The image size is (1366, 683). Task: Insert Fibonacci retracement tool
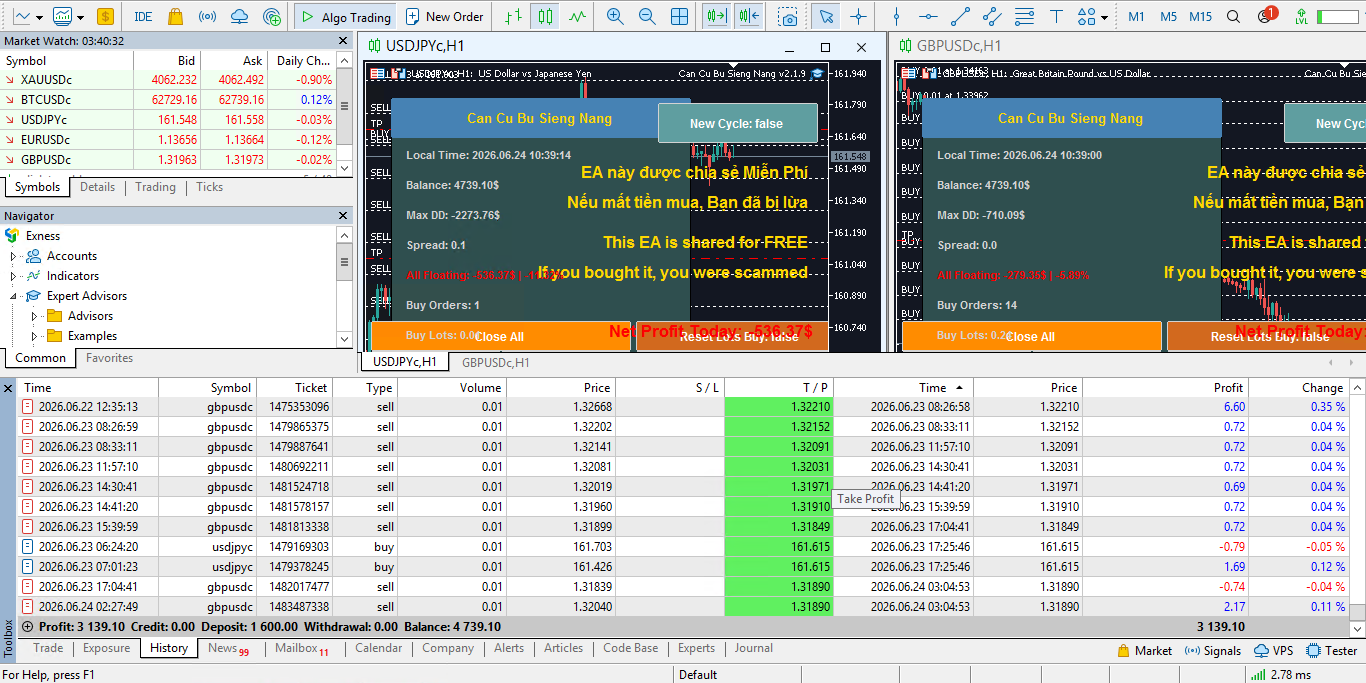(1024, 16)
